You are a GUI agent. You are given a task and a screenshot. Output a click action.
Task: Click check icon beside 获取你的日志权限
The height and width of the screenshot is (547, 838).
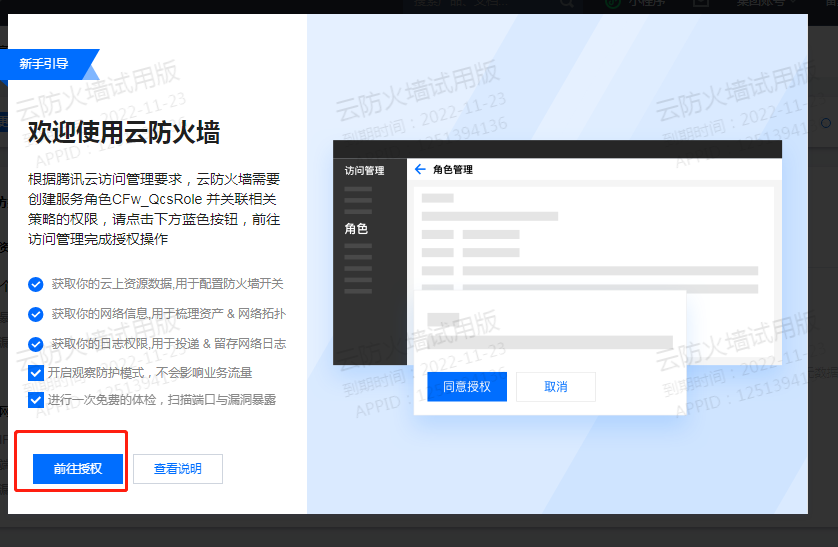(x=36, y=344)
